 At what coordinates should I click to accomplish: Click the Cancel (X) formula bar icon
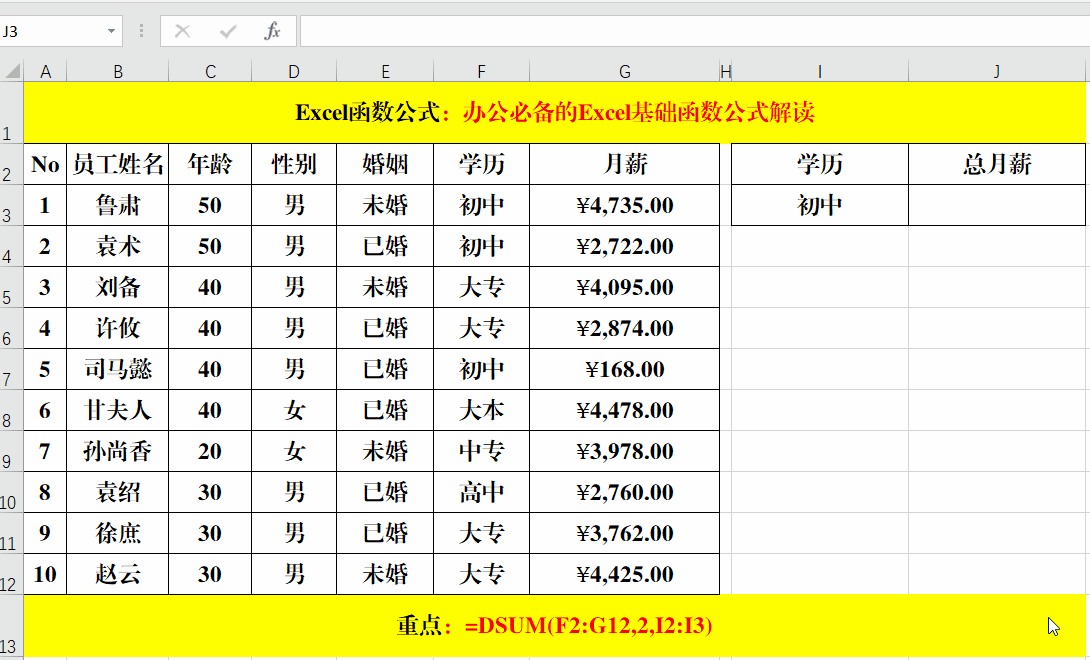point(182,31)
